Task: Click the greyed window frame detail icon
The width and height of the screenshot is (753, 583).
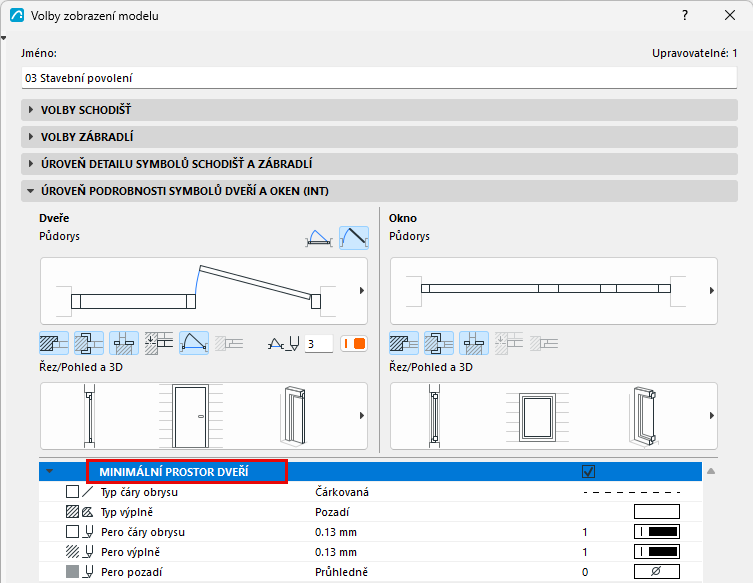Action: 544,343
